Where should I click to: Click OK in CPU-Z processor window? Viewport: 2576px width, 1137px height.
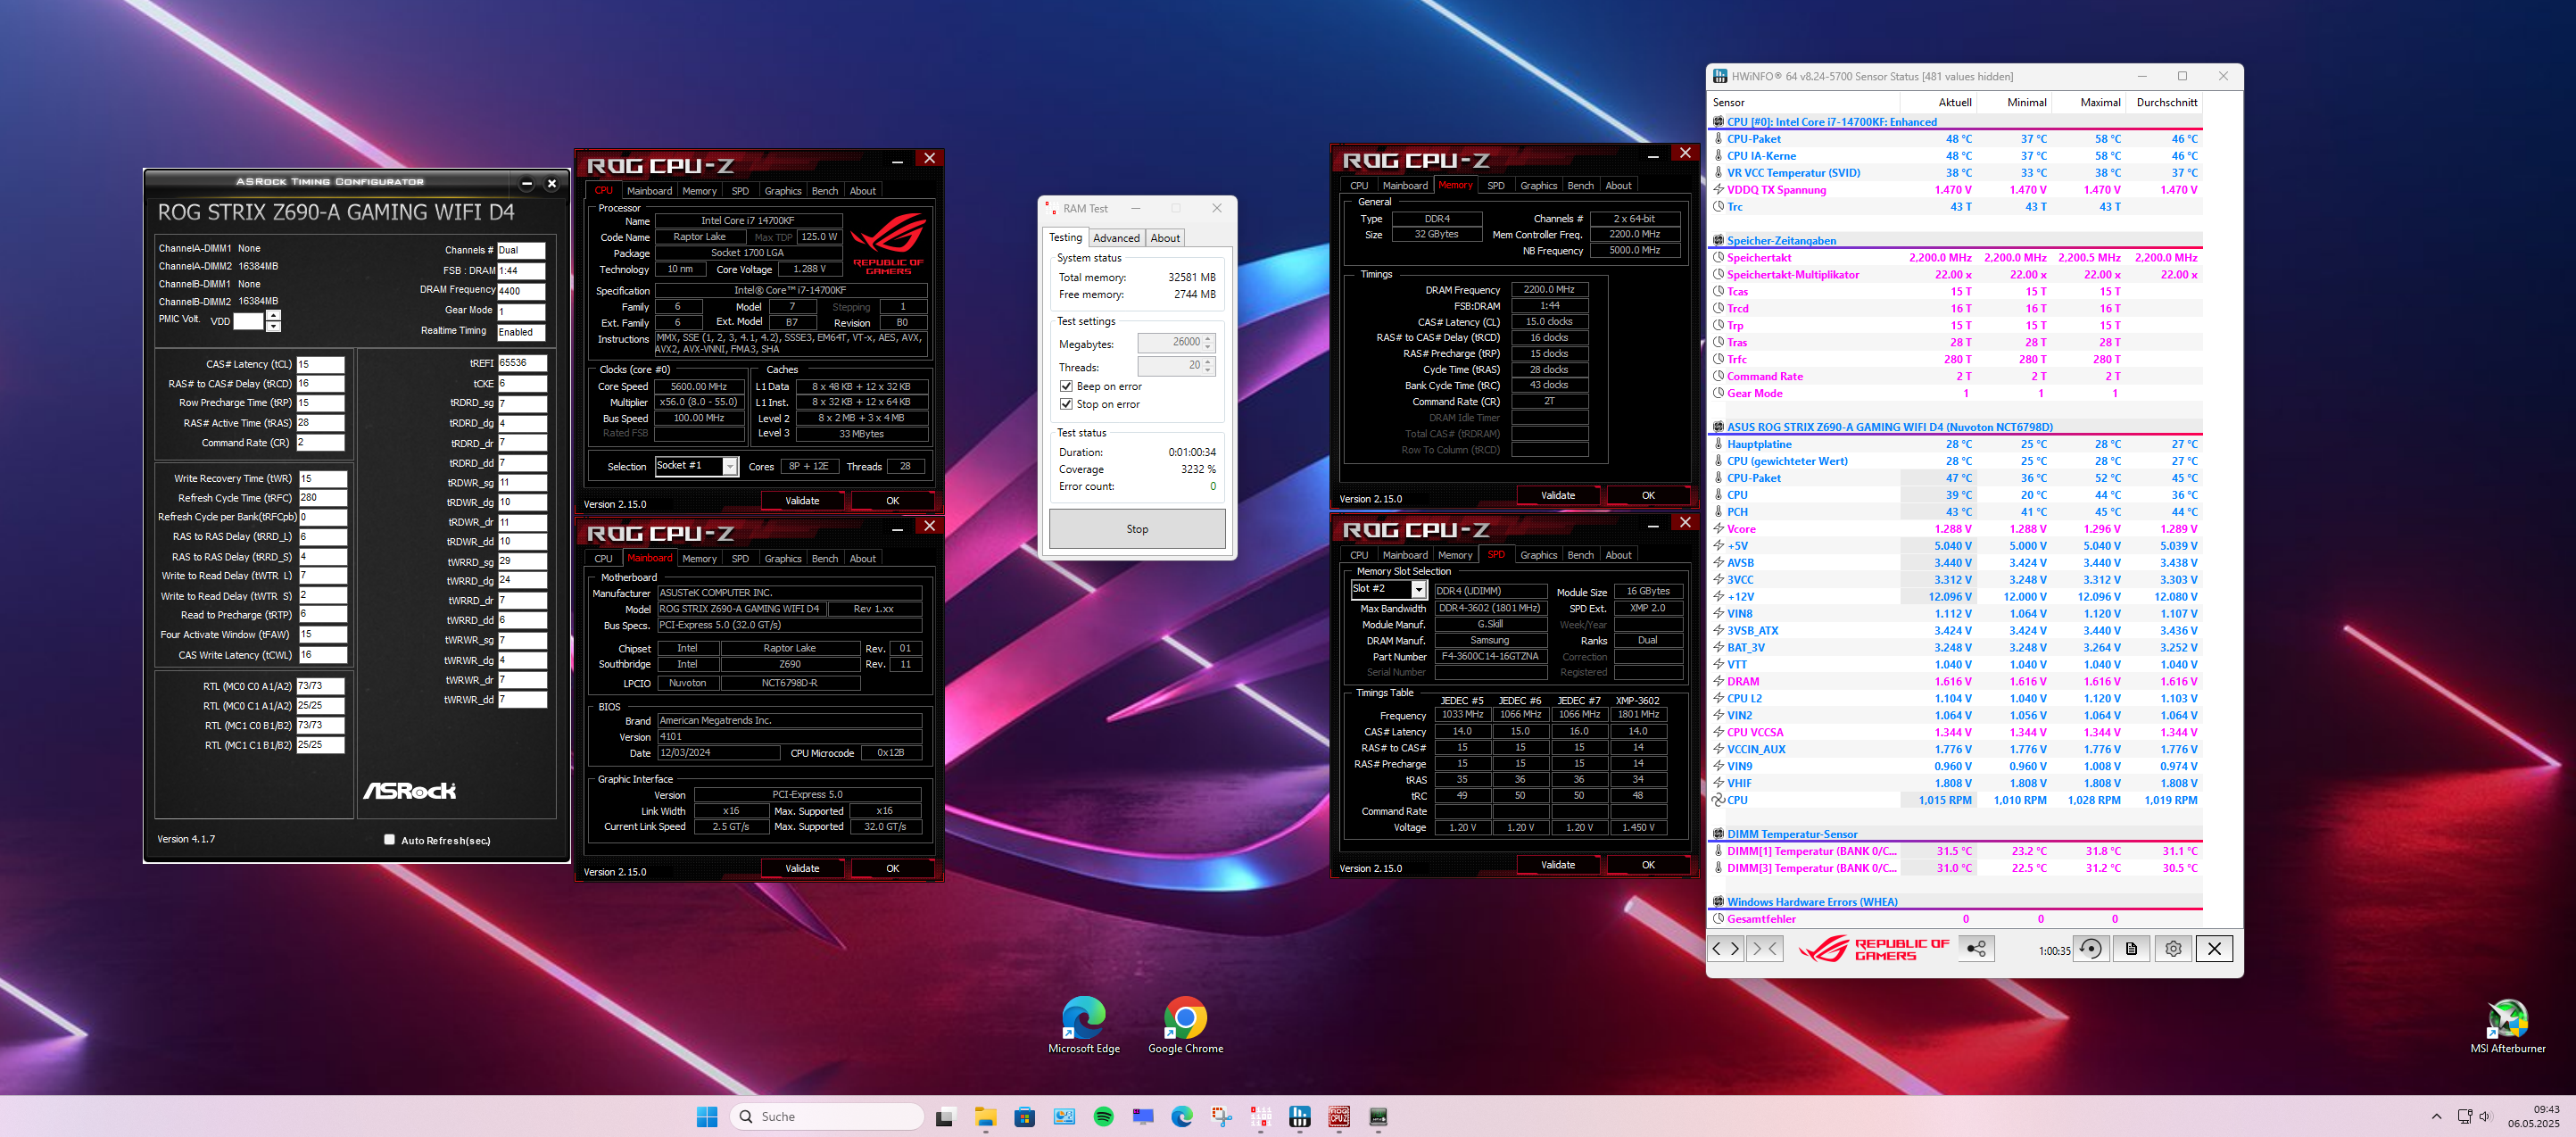pyautogui.click(x=892, y=501)
